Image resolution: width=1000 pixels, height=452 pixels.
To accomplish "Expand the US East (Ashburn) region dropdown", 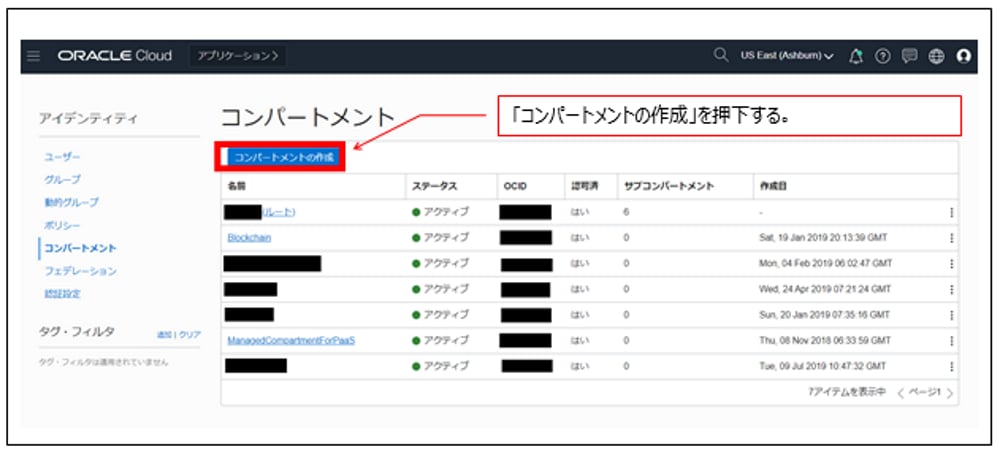I will tap(787, 56).
